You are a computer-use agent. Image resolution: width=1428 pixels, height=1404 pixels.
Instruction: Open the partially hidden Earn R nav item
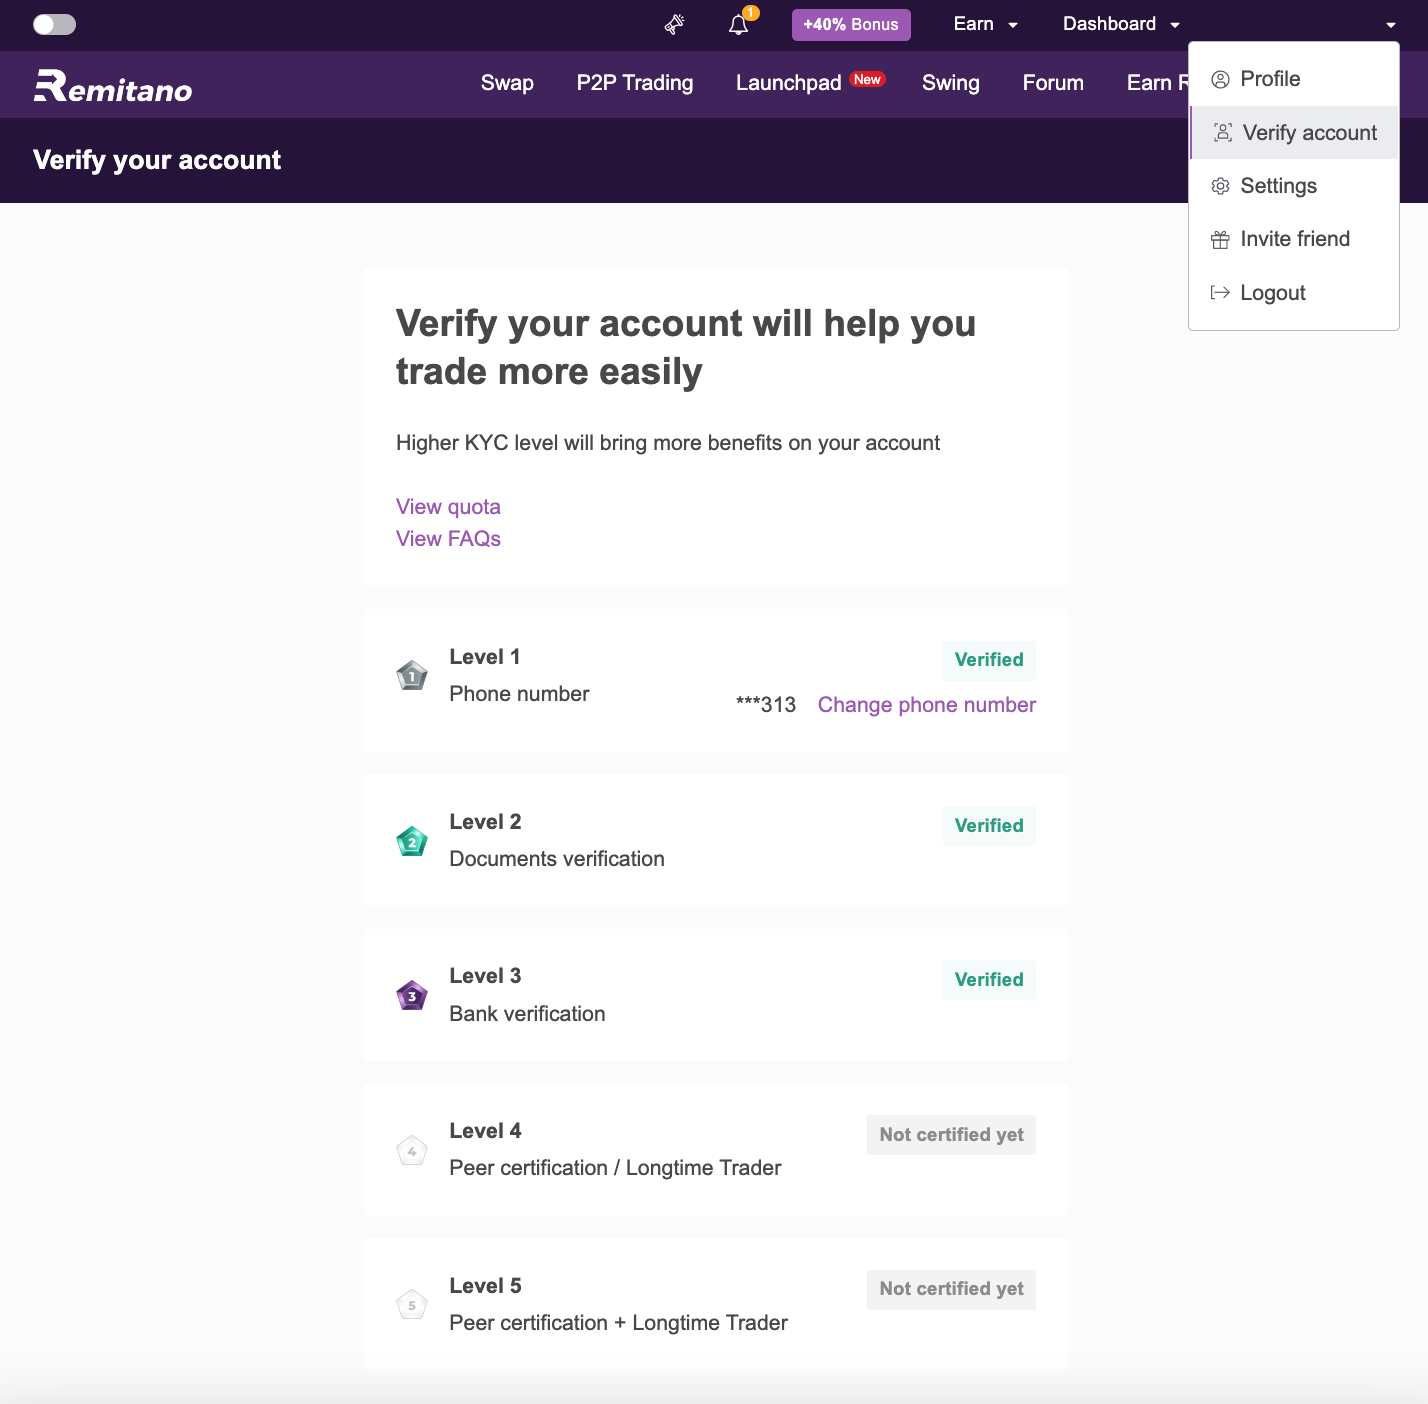(1157, 83)
